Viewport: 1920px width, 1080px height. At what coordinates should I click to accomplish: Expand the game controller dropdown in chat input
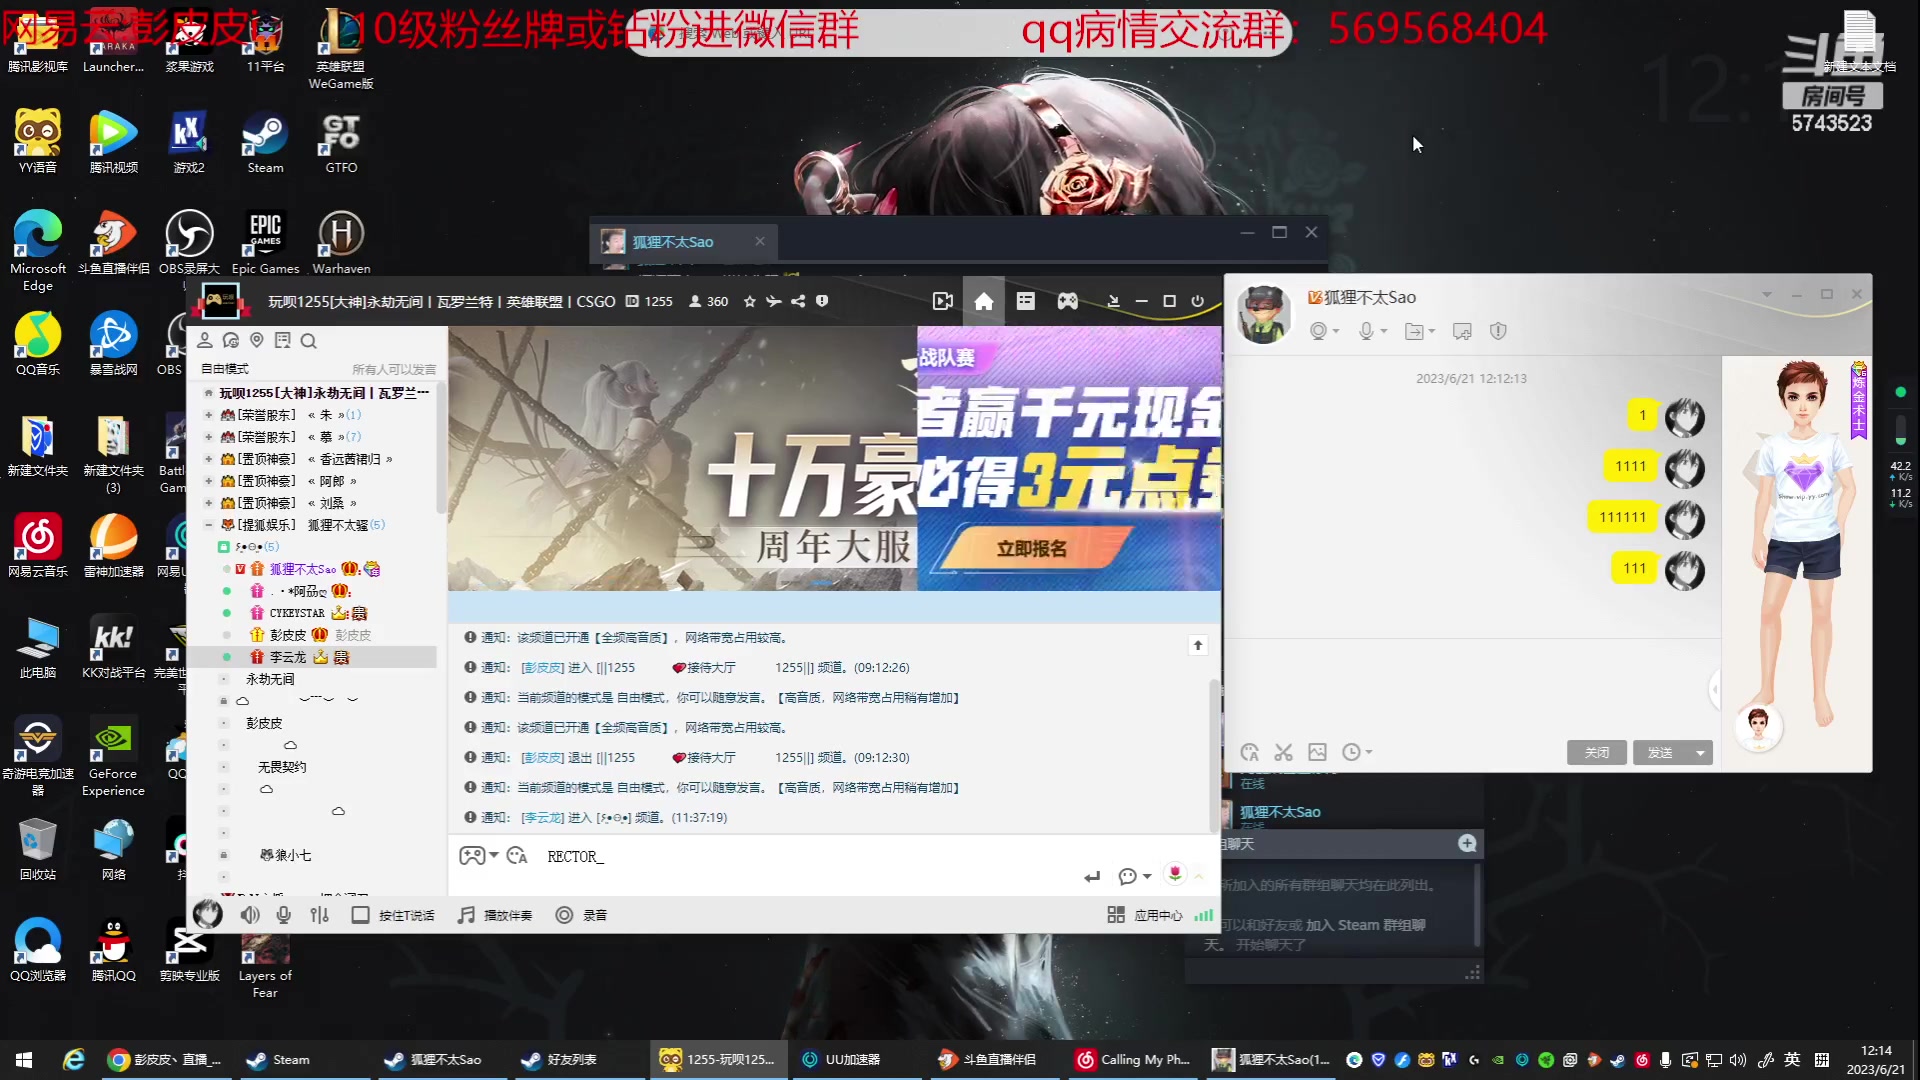tap(494, 855)
